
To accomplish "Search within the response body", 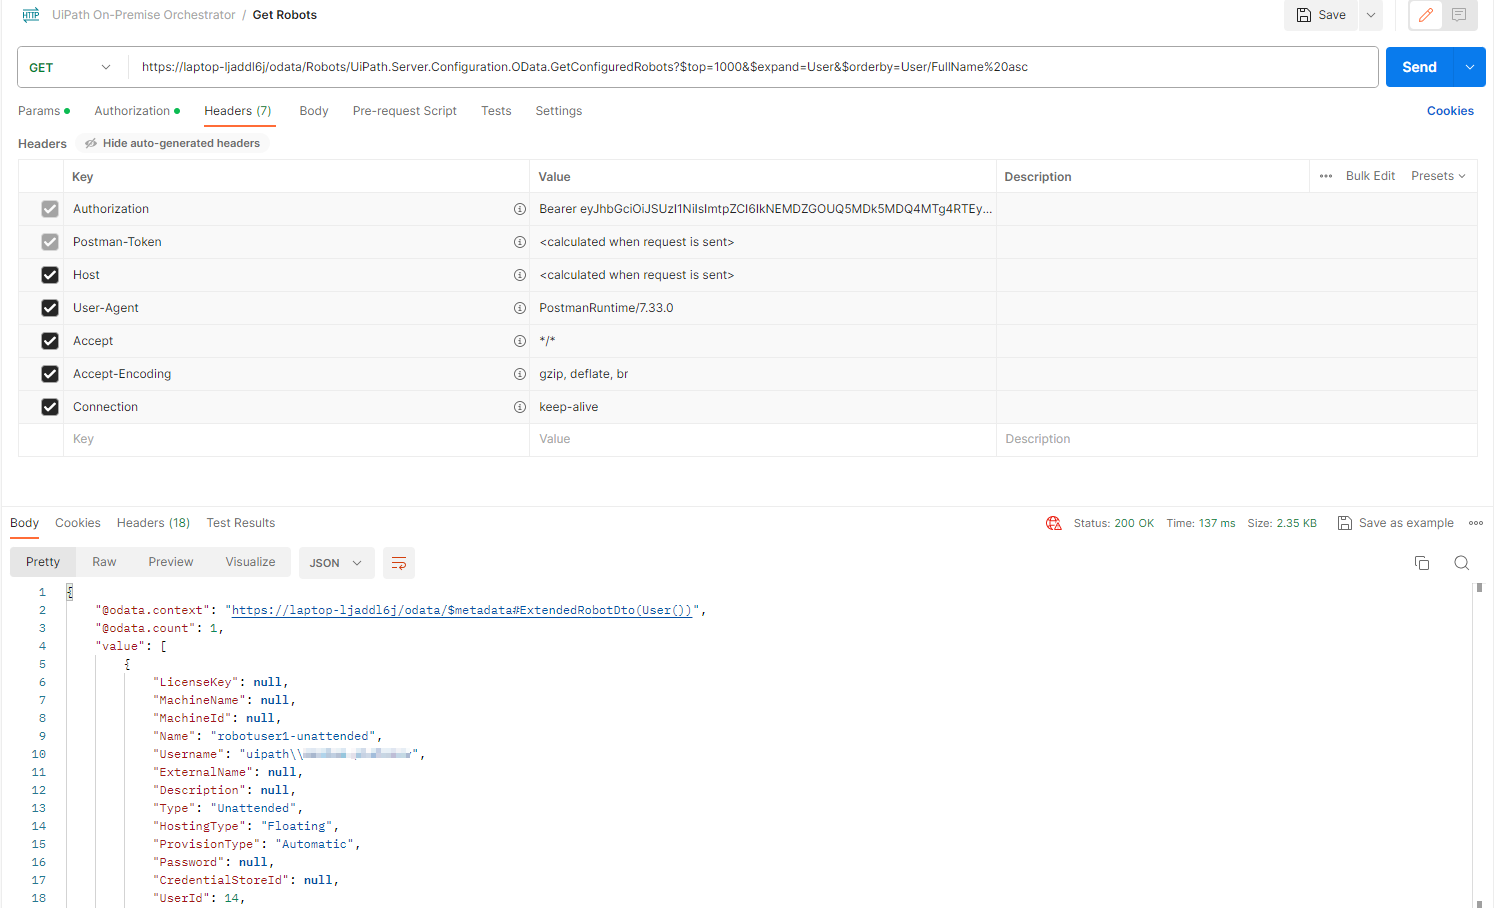I will tap(1462, 563).
